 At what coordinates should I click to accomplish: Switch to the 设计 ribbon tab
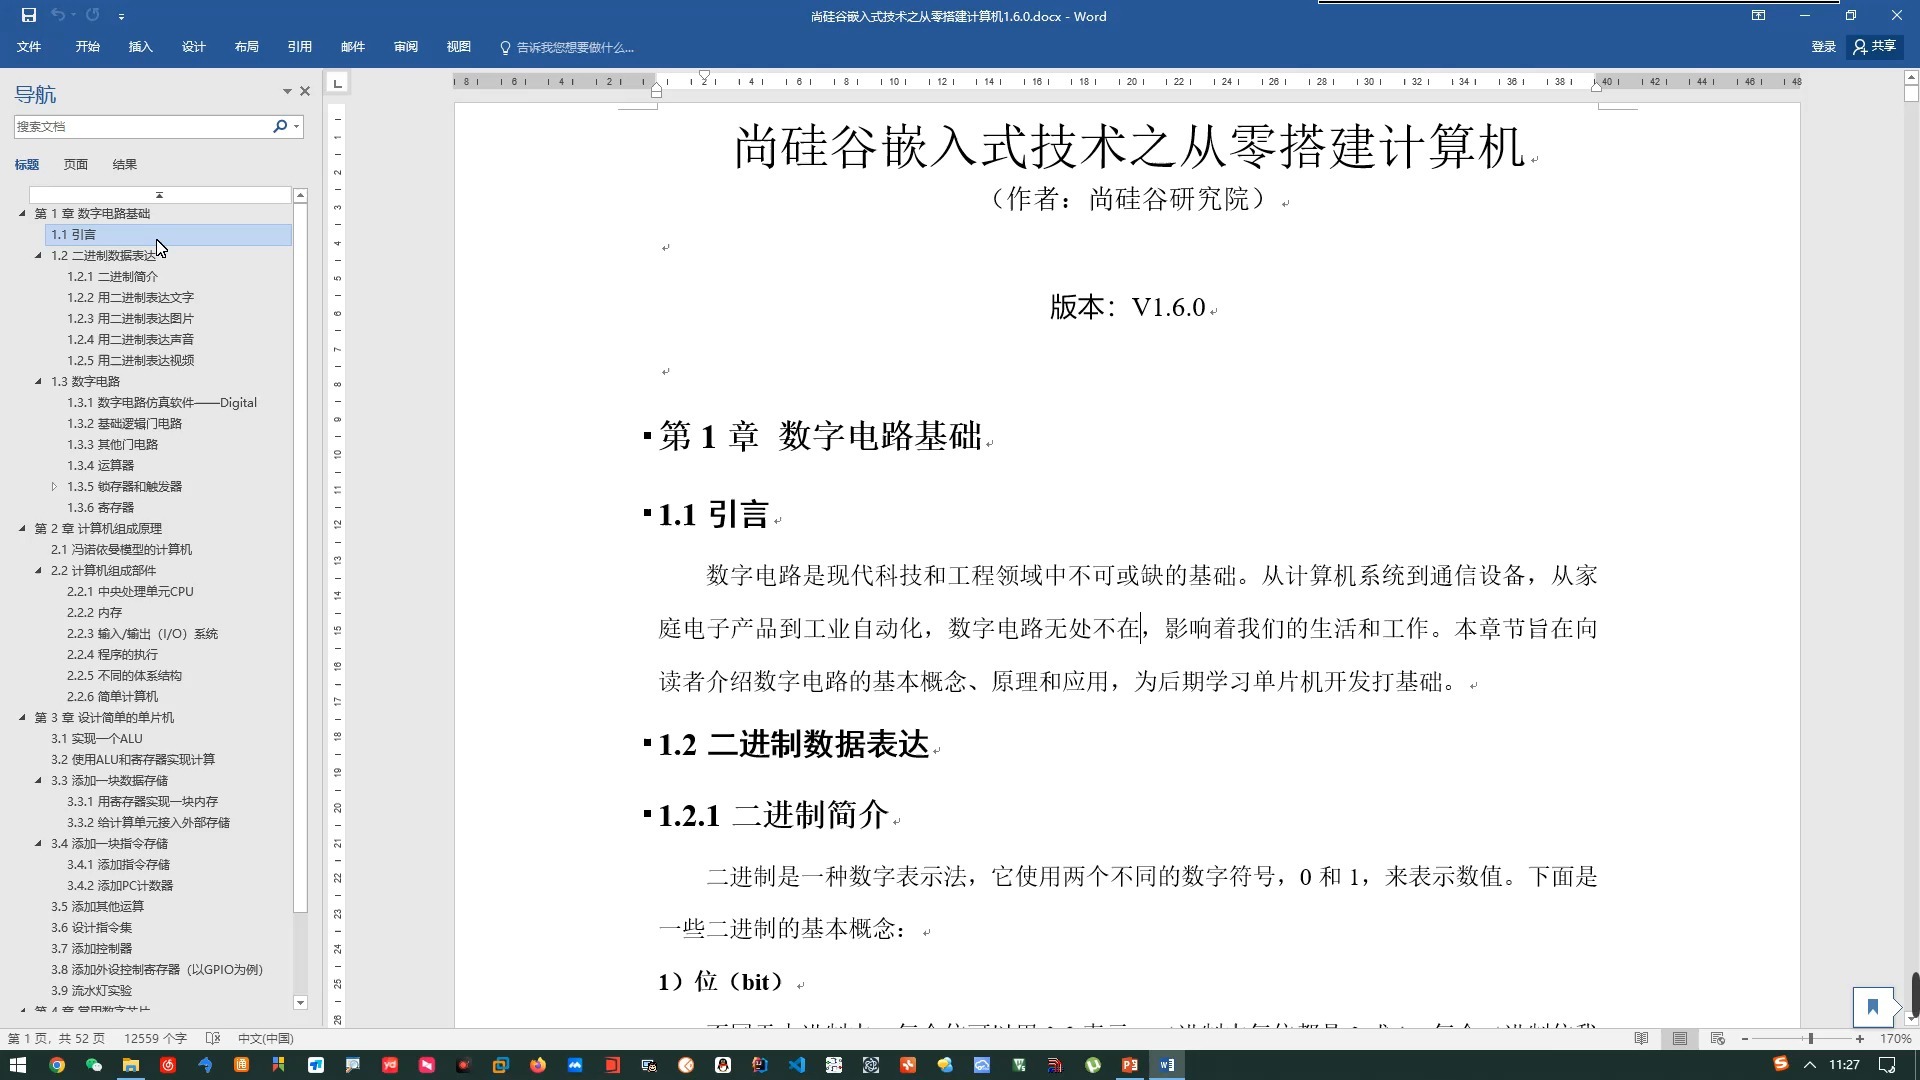point(194,47)
